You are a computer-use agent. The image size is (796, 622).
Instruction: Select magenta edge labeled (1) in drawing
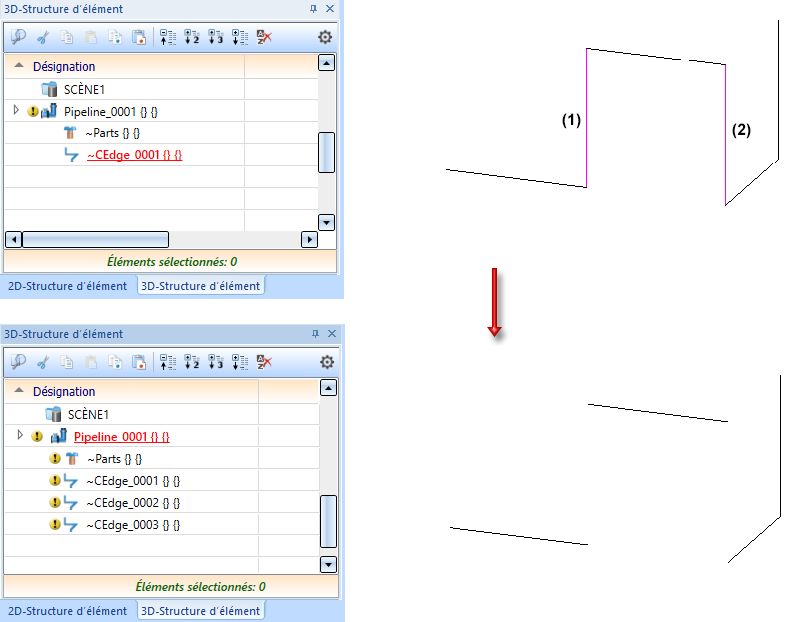tap(586, 118)
